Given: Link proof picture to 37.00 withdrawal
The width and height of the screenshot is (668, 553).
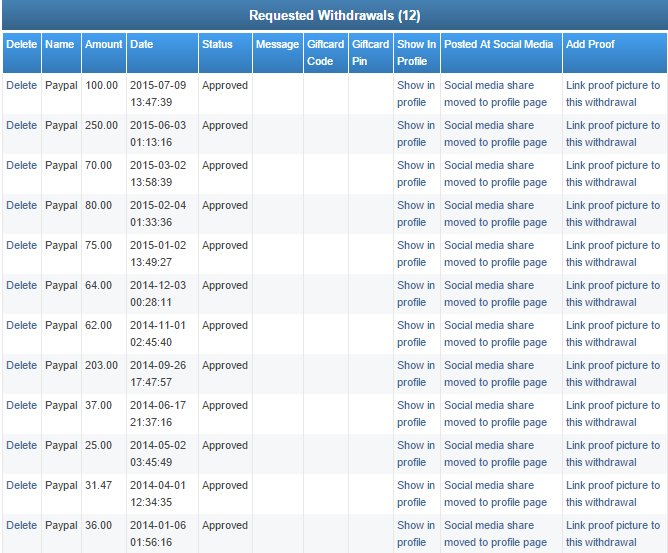Looking at the screenshot, I should (x=613, y=414).
